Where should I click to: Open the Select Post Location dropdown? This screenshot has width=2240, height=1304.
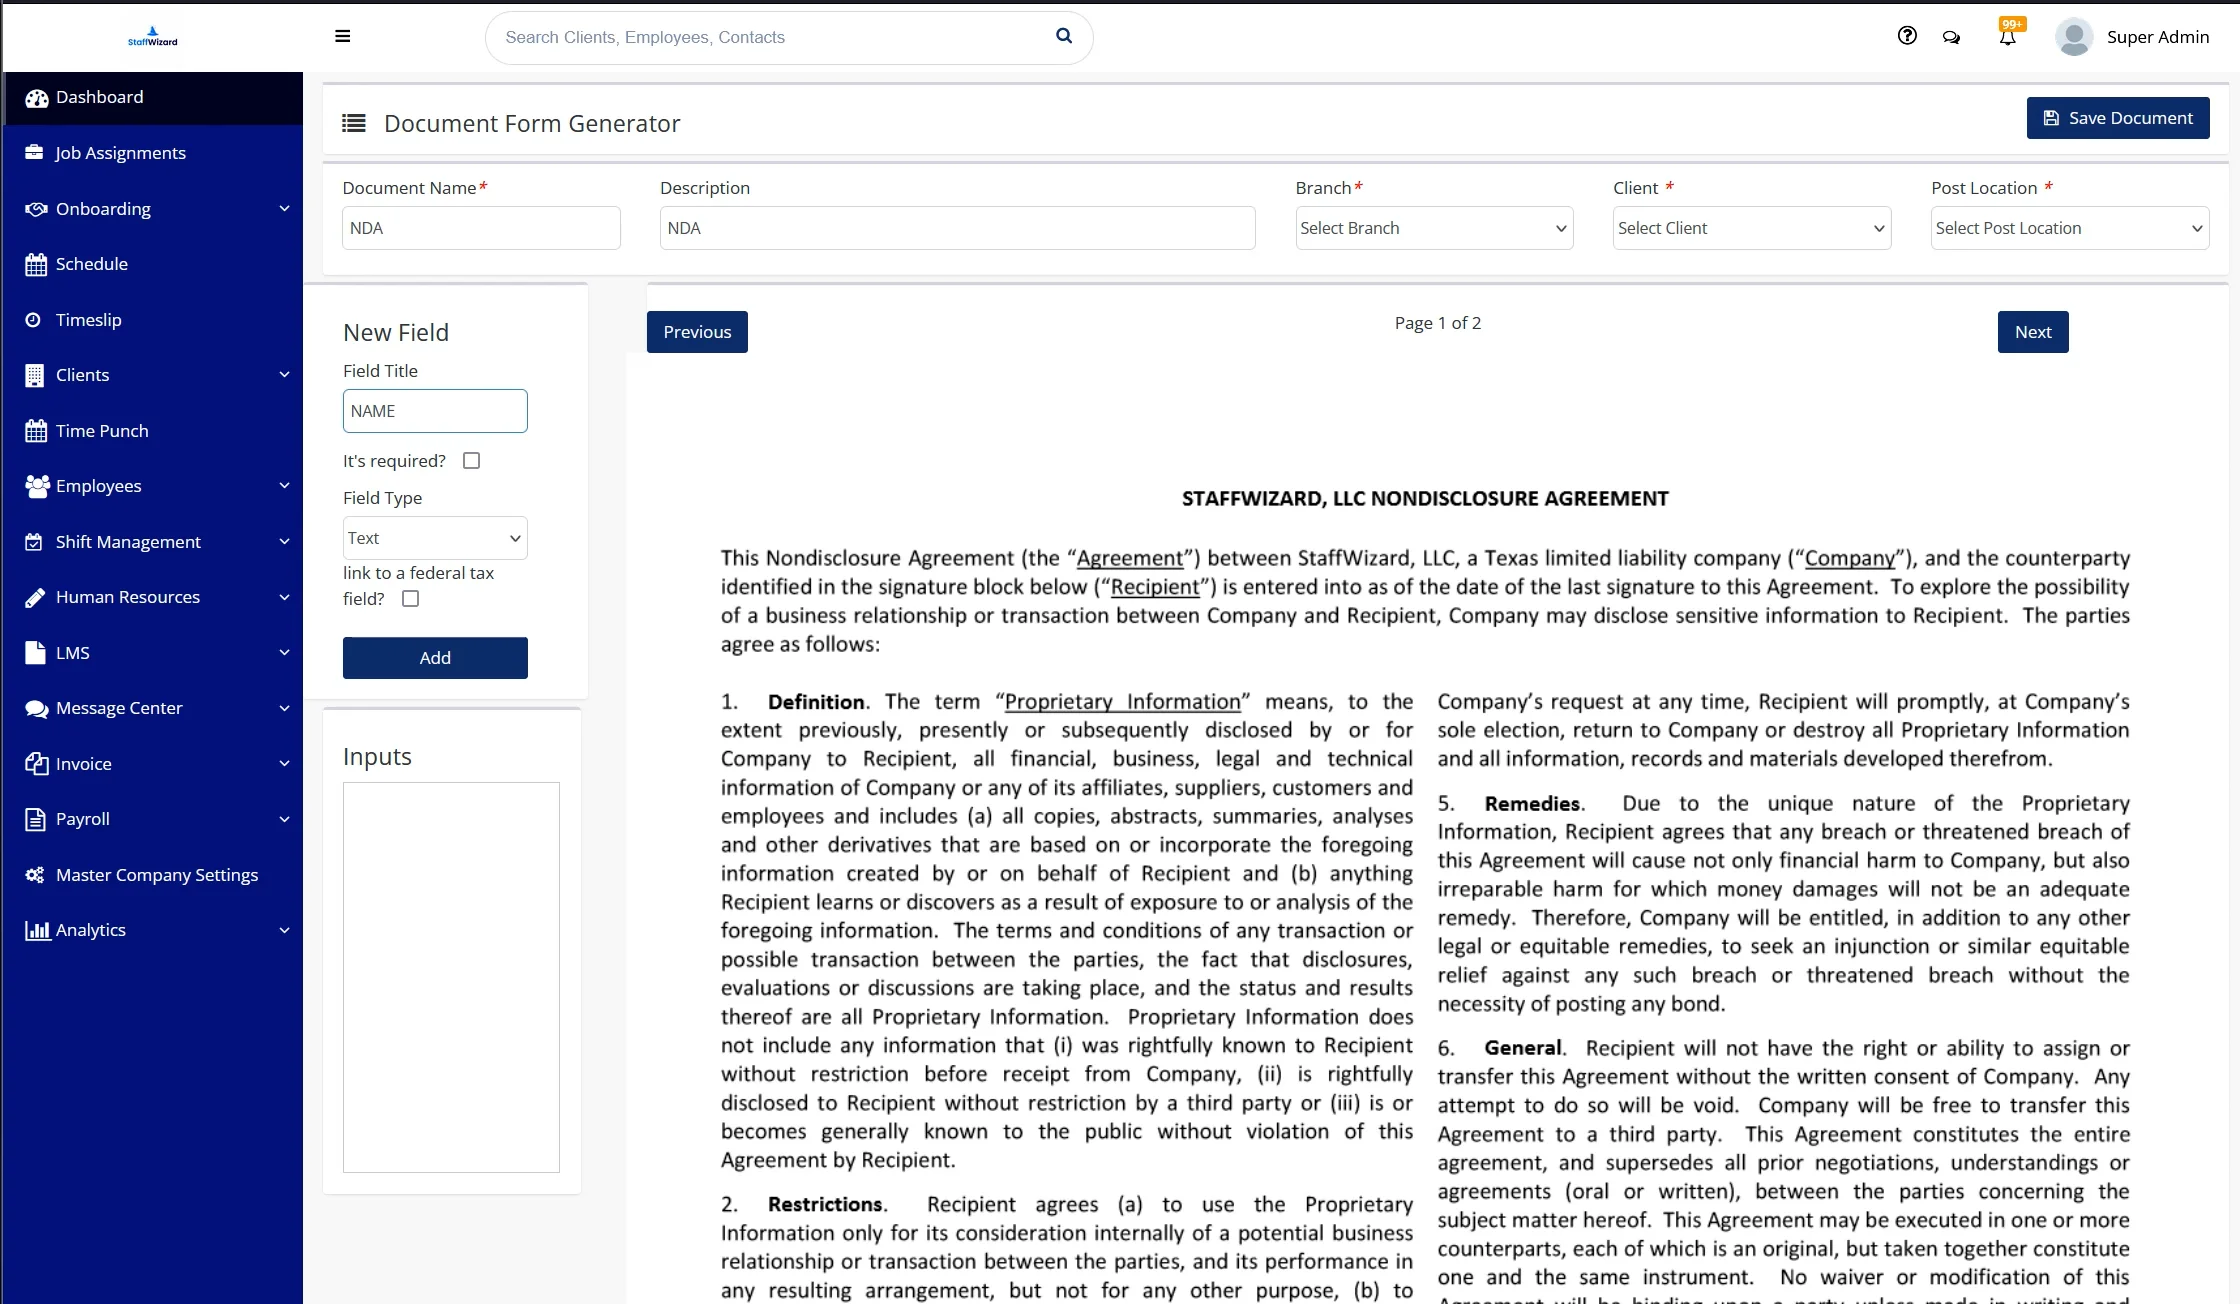2069,228
